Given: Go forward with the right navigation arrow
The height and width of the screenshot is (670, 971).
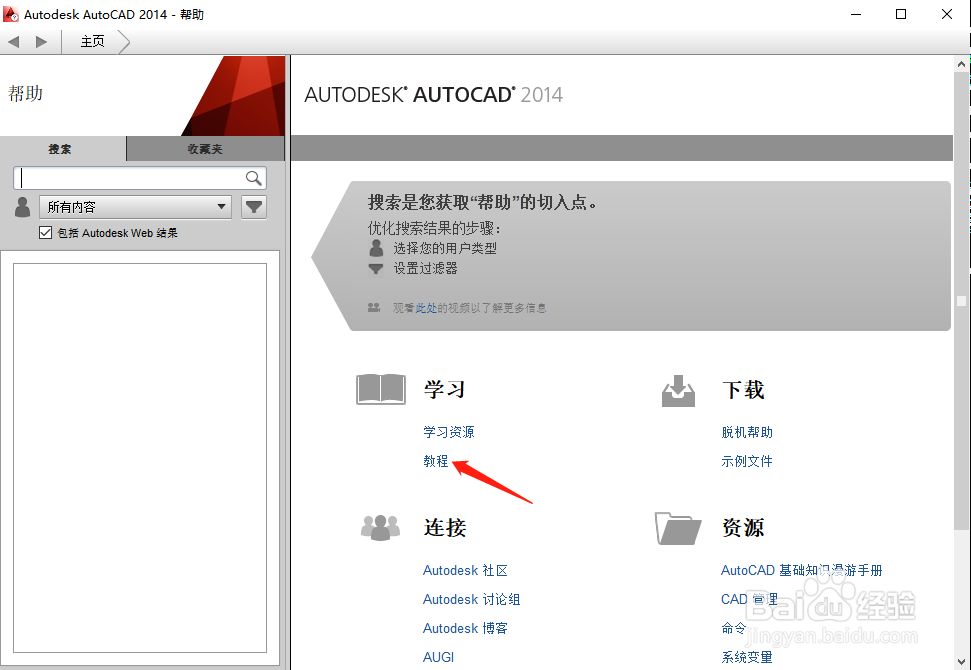Looking at the screenshot, I should coord(41,41).
